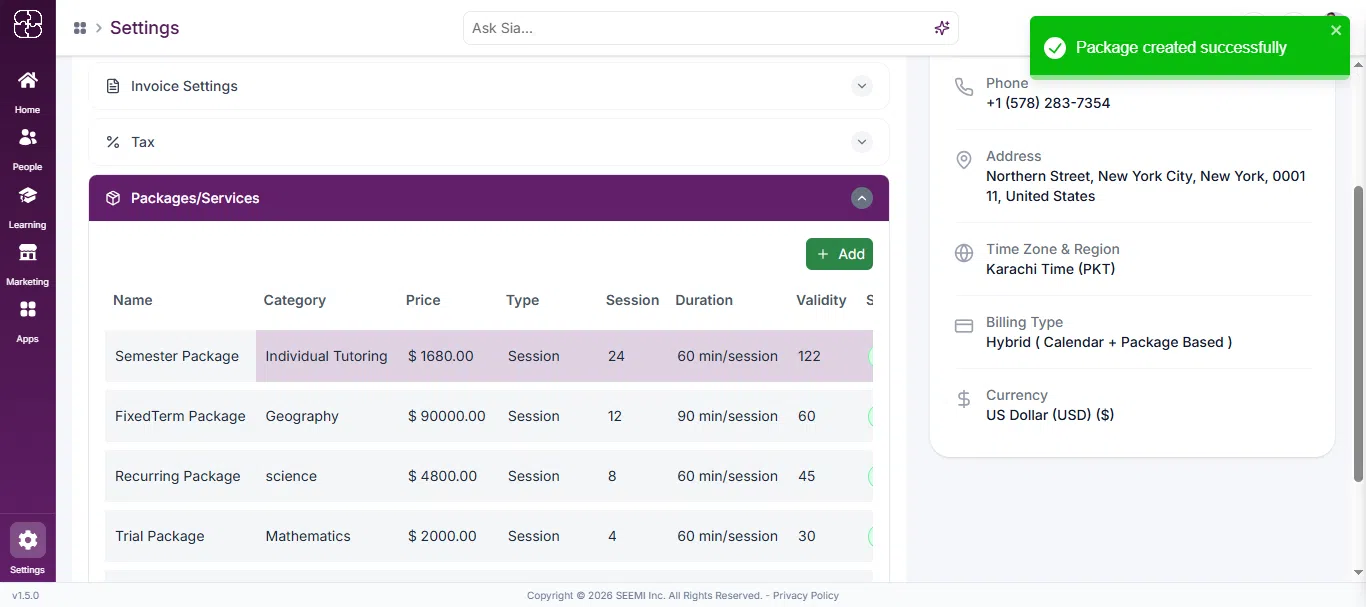The image size is (1366, 607).
Task: Click the Mathematics category cell
Action: 308,536
